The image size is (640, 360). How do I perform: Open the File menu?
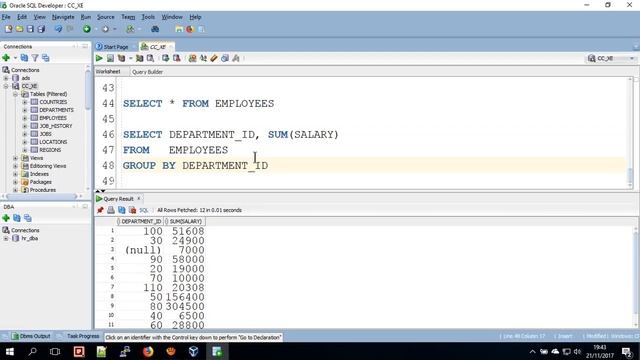6,17
